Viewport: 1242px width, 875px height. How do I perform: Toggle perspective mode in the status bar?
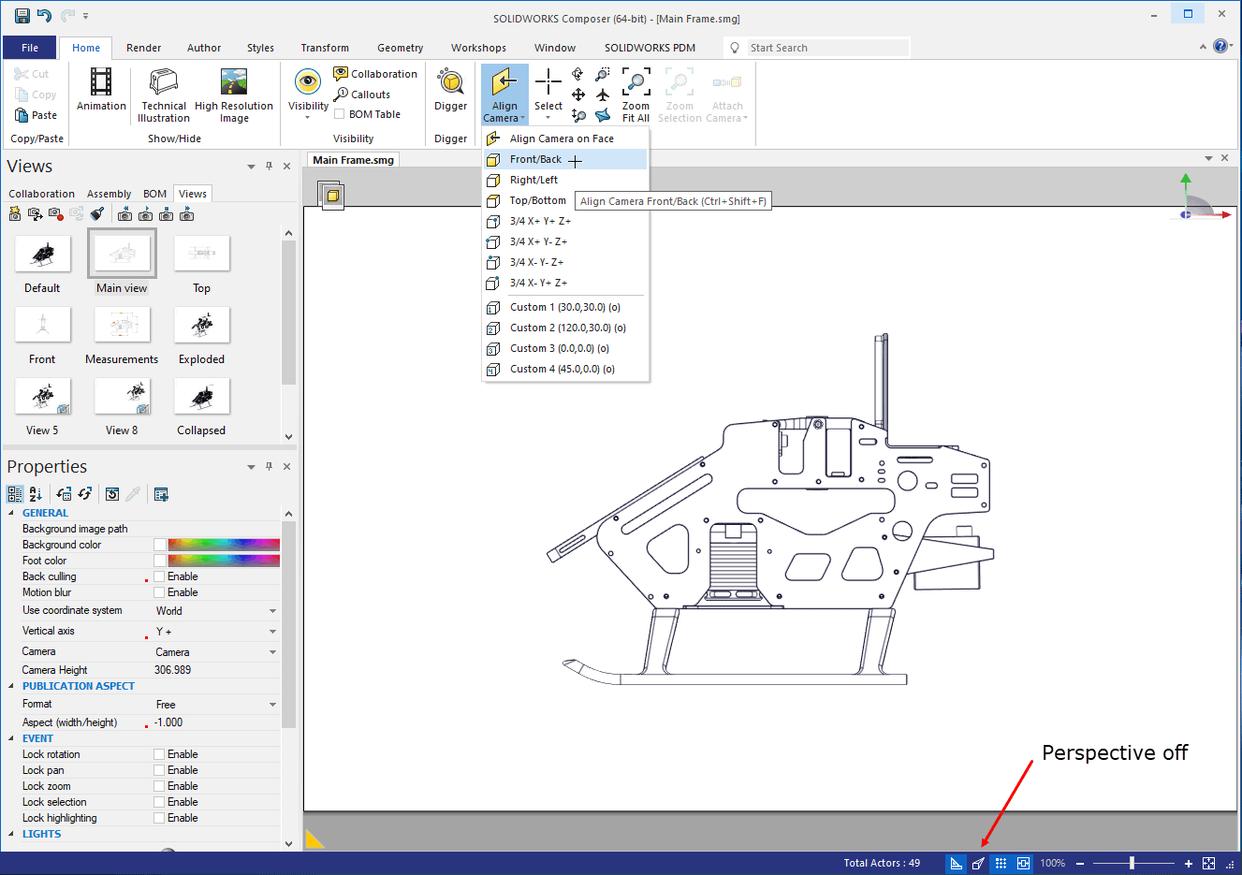pyautogui.click(x=977, y=862)
